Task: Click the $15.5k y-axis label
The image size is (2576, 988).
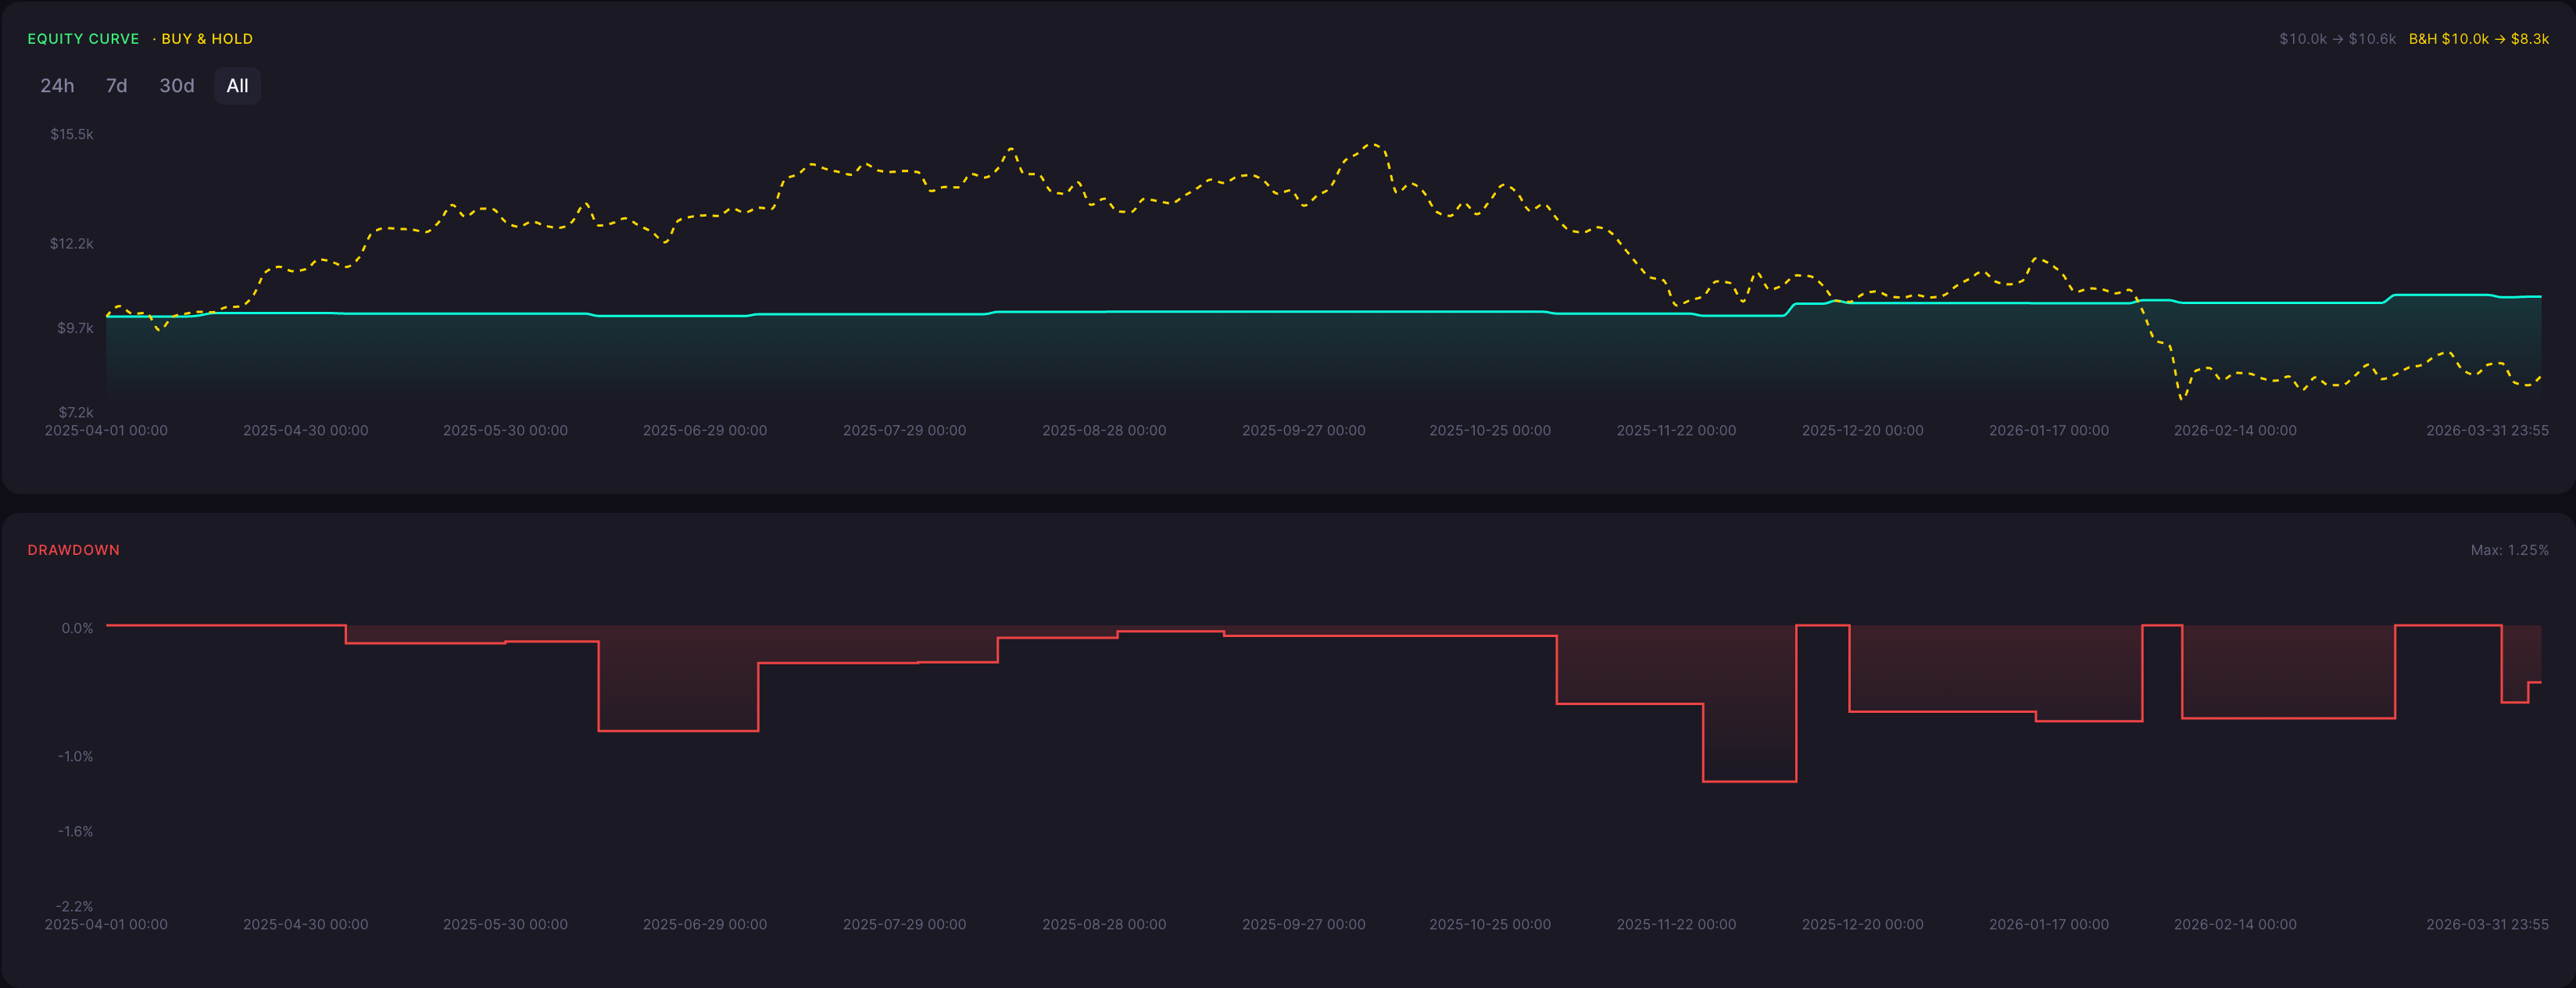Action: 72,134
